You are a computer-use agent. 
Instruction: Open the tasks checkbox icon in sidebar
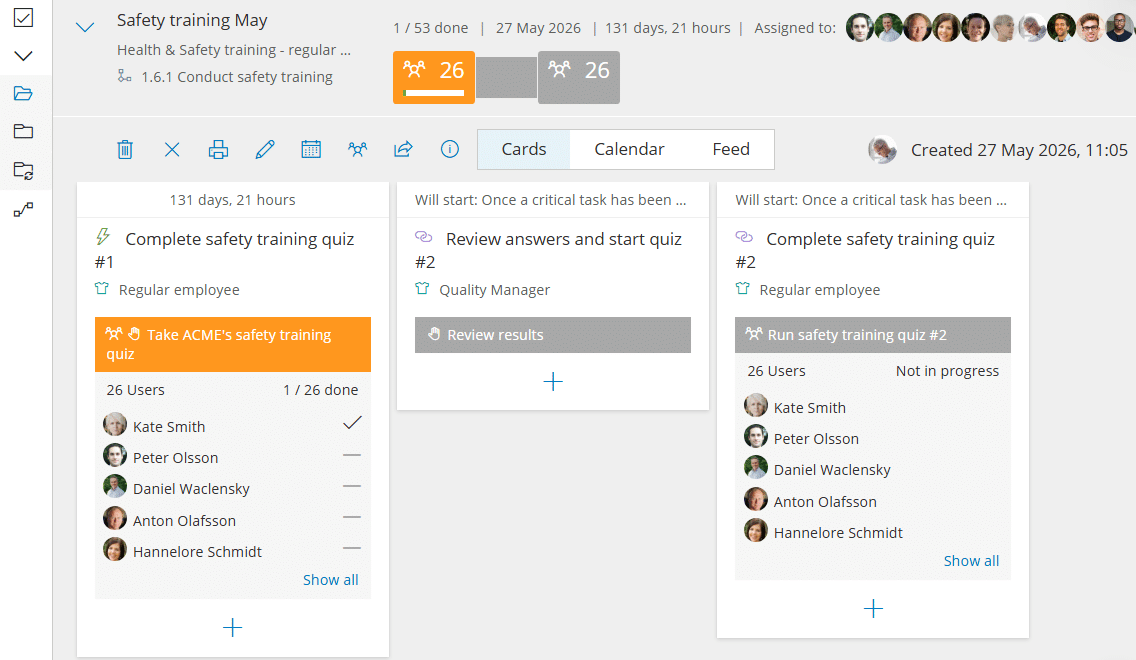click(23, 17)
